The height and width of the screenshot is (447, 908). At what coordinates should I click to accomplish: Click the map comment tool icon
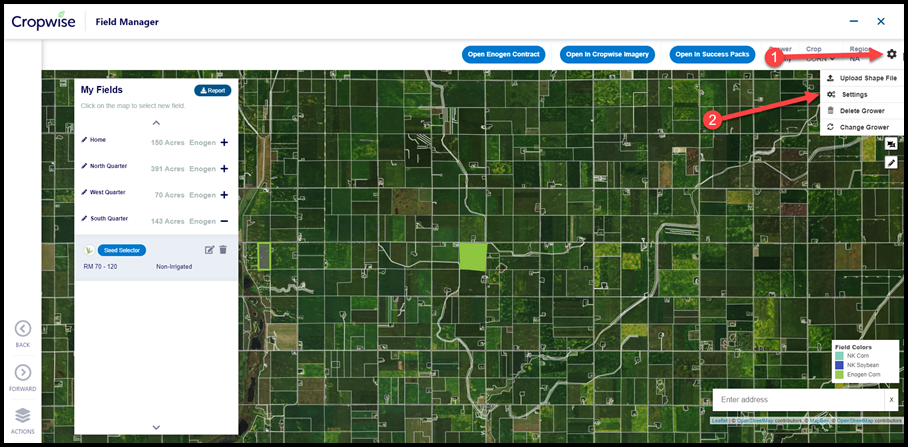[891, 145]
